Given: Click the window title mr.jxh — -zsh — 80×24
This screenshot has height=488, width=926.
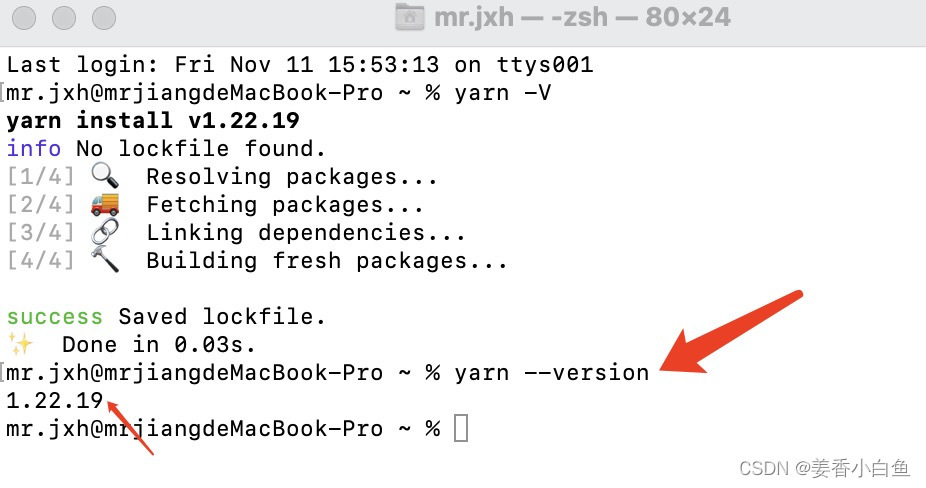Looking at the screenshot, I should [x=582, y=17].
